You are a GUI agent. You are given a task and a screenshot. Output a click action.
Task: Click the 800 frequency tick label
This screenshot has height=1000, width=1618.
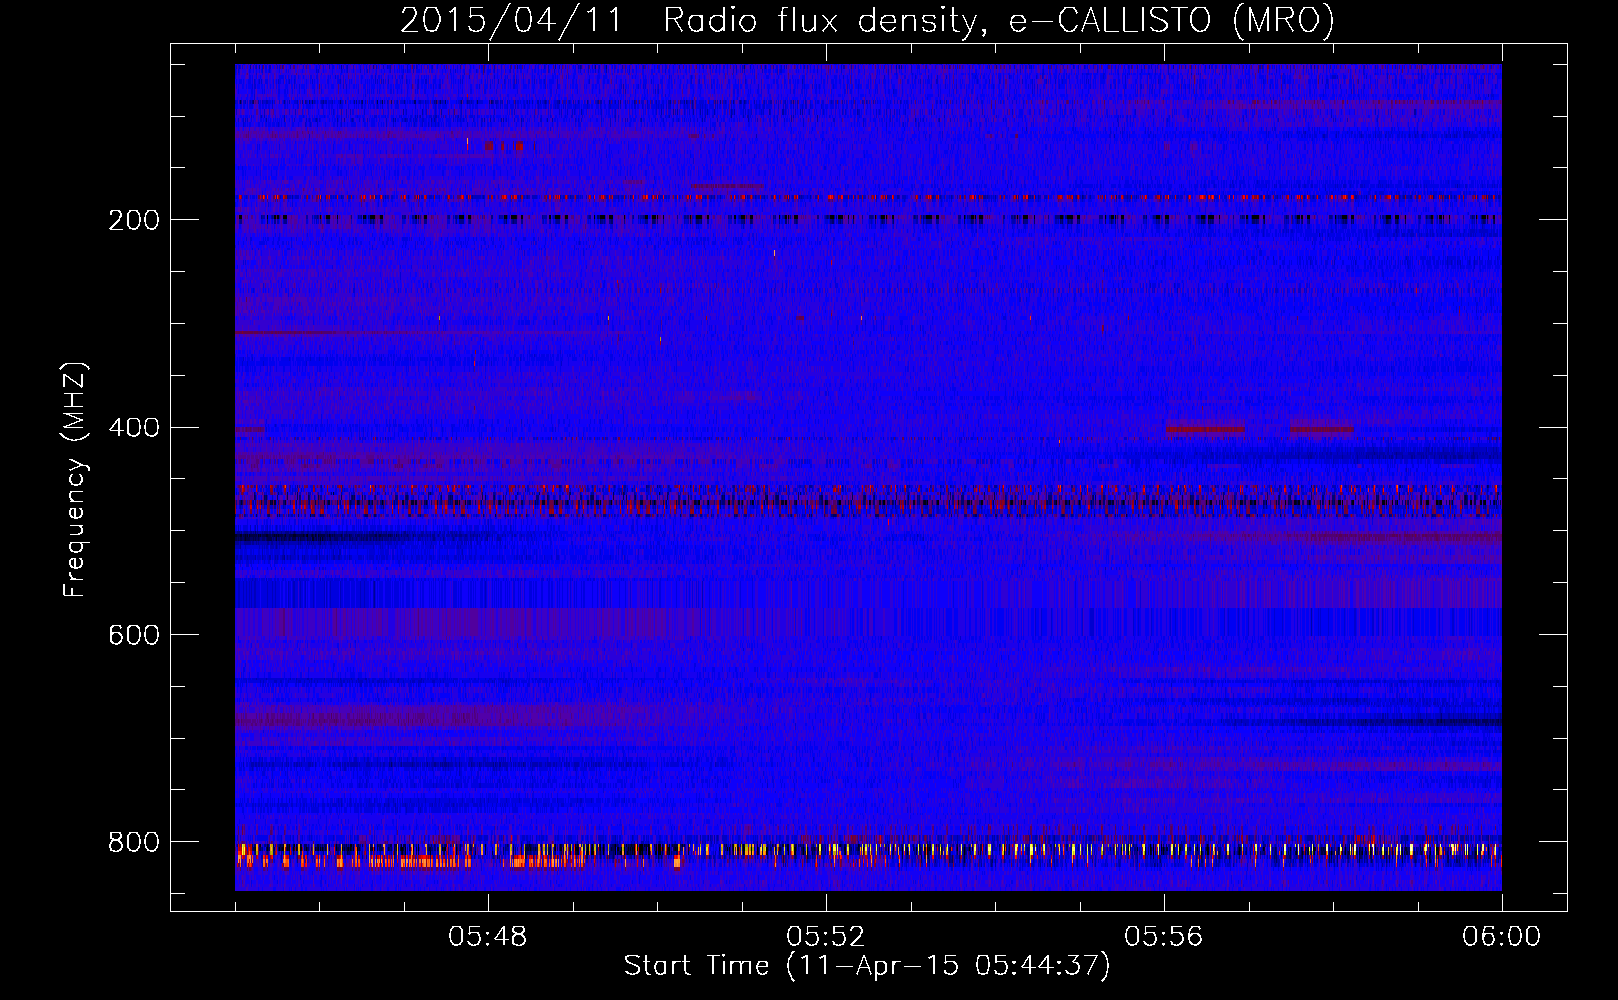[134, 842]
